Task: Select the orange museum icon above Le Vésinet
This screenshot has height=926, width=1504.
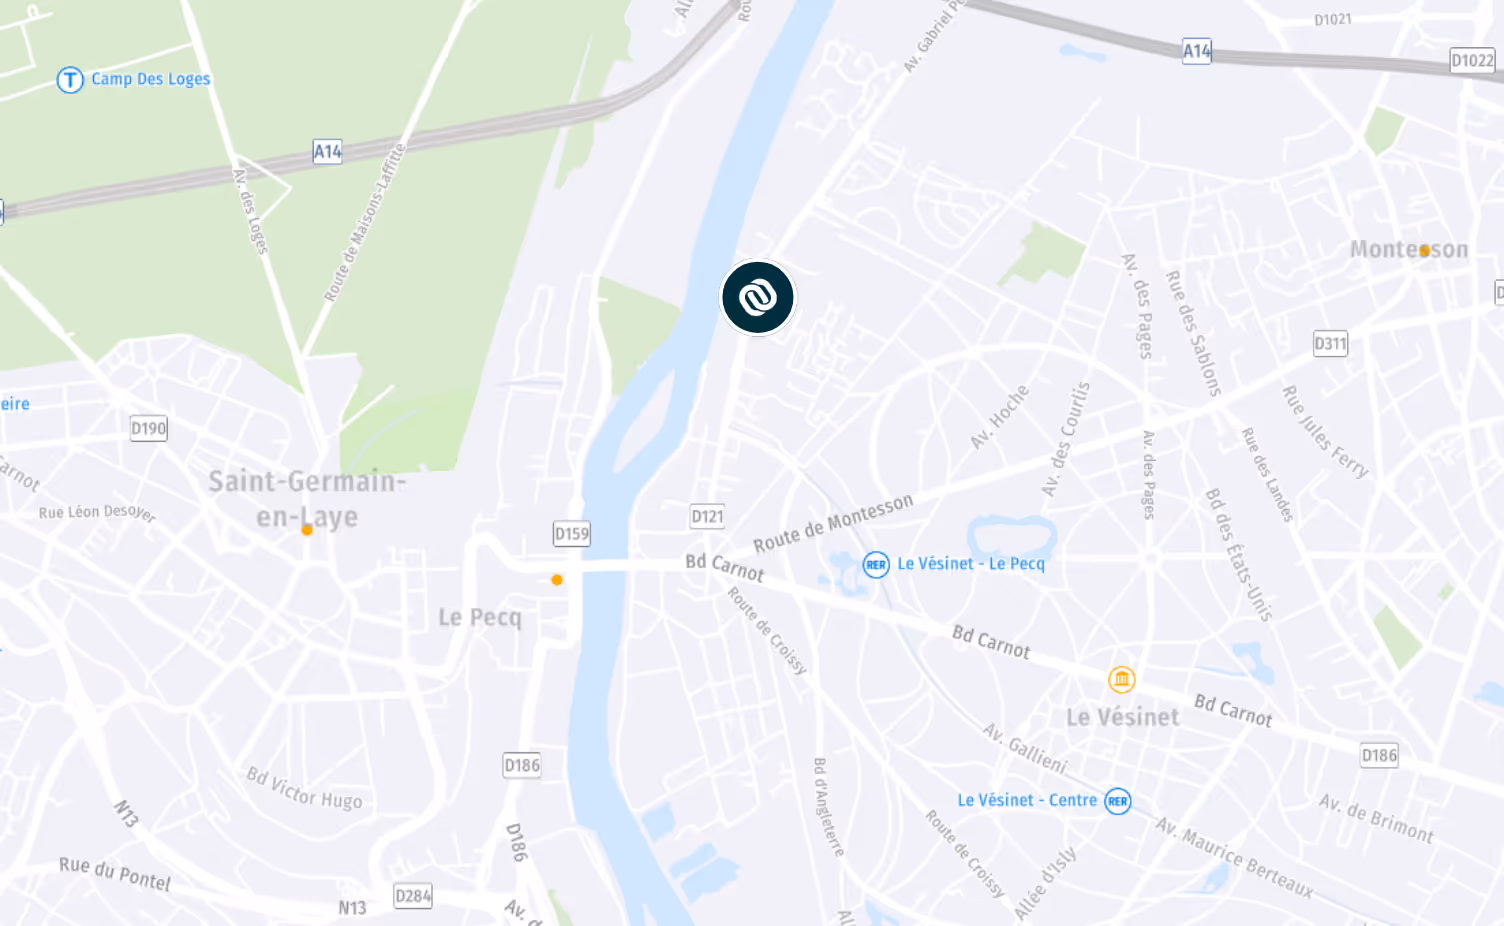Action: (1122, 680)
